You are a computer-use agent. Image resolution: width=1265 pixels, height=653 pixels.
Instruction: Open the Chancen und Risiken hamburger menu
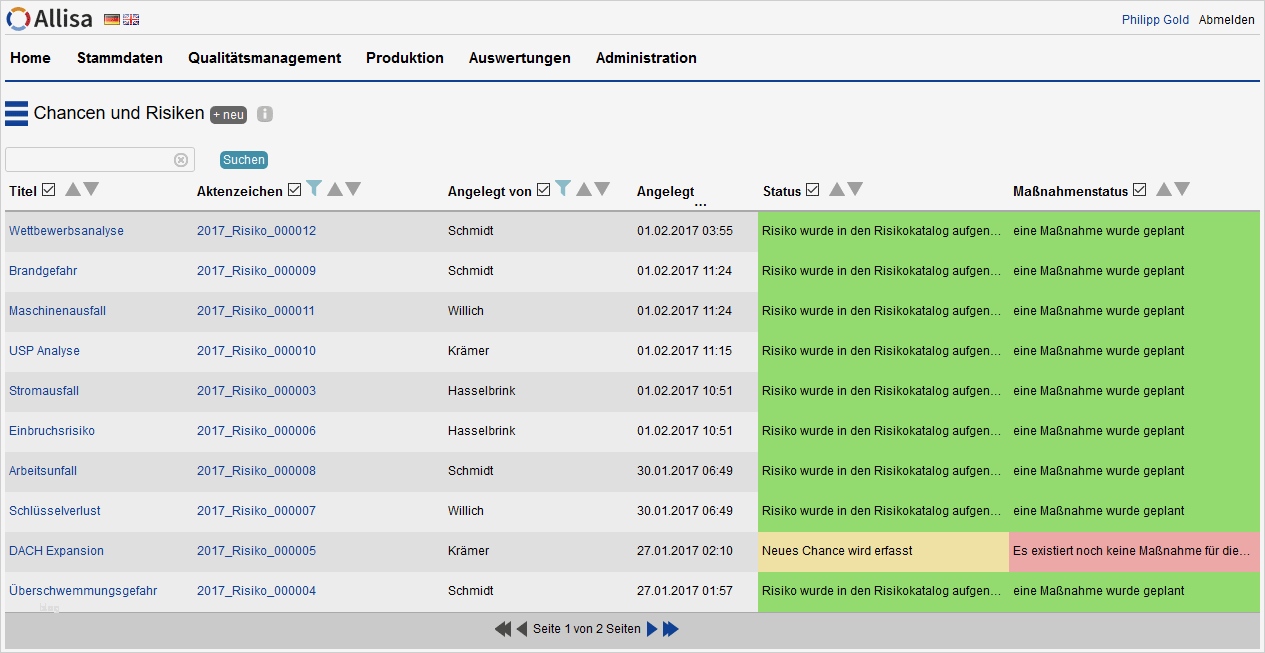pos(16,113)
